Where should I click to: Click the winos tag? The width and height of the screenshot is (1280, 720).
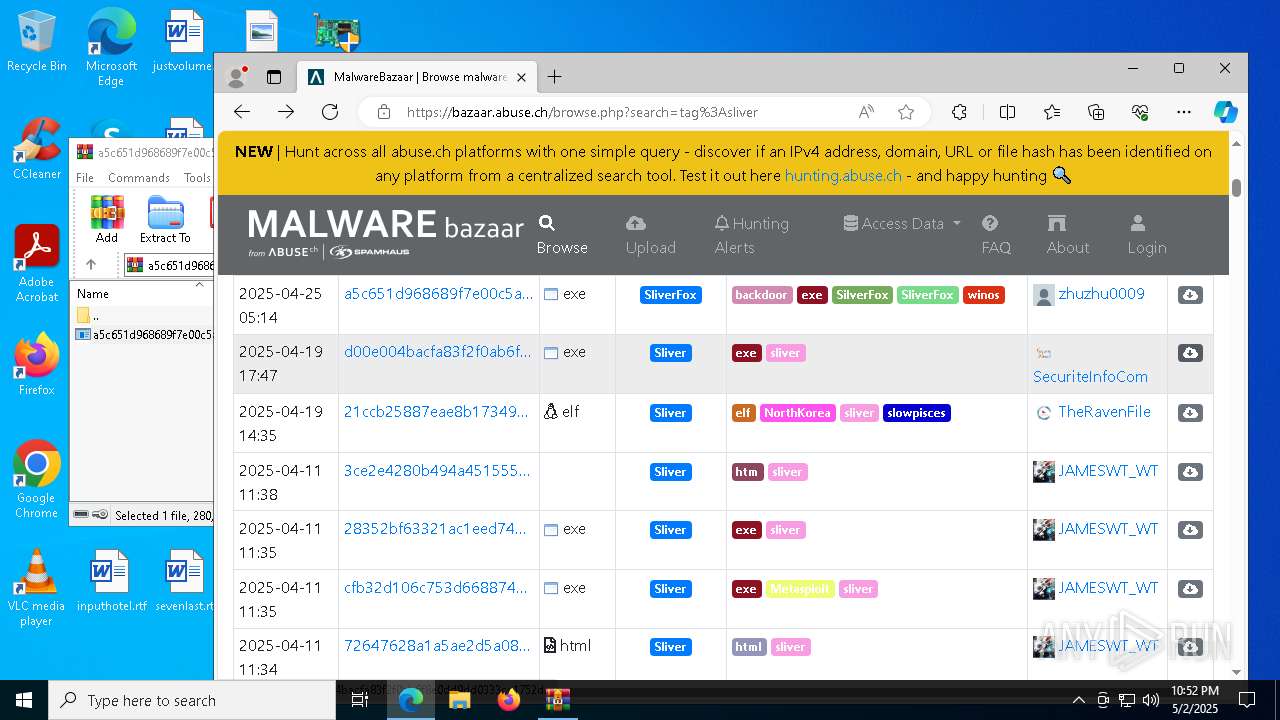click(983, 295)
